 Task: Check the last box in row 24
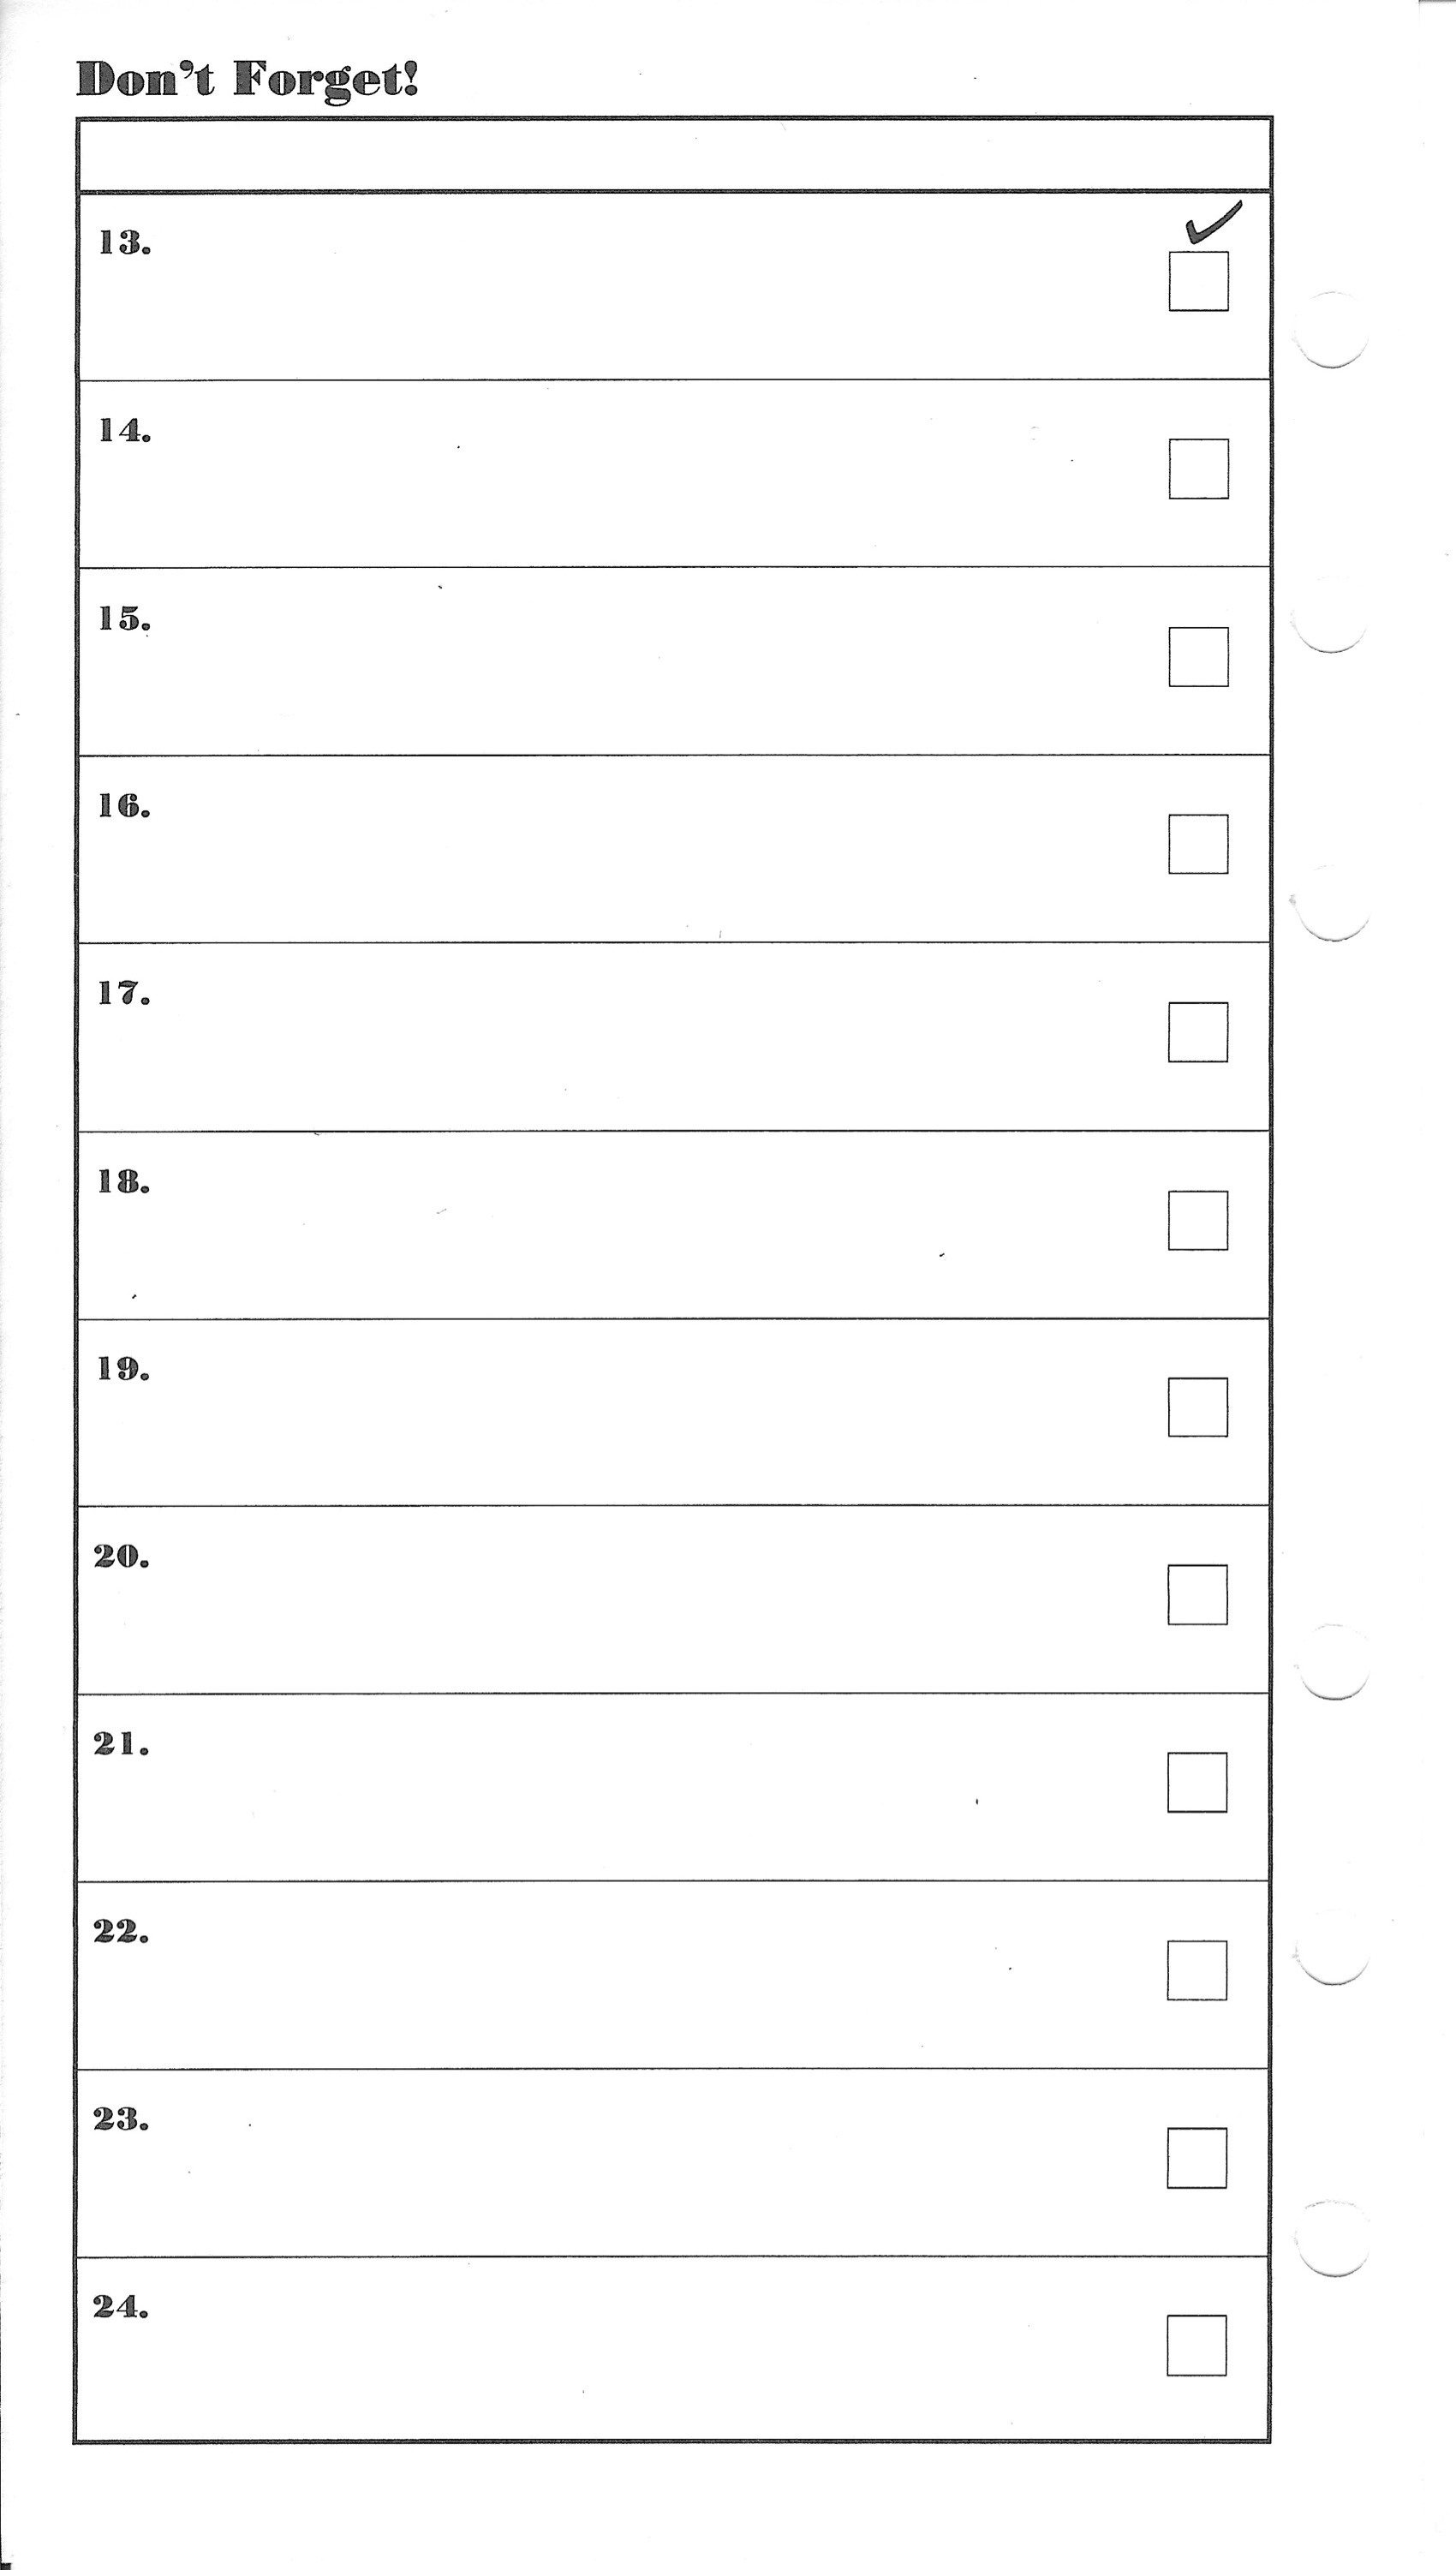click(x=1196, y=2346)
